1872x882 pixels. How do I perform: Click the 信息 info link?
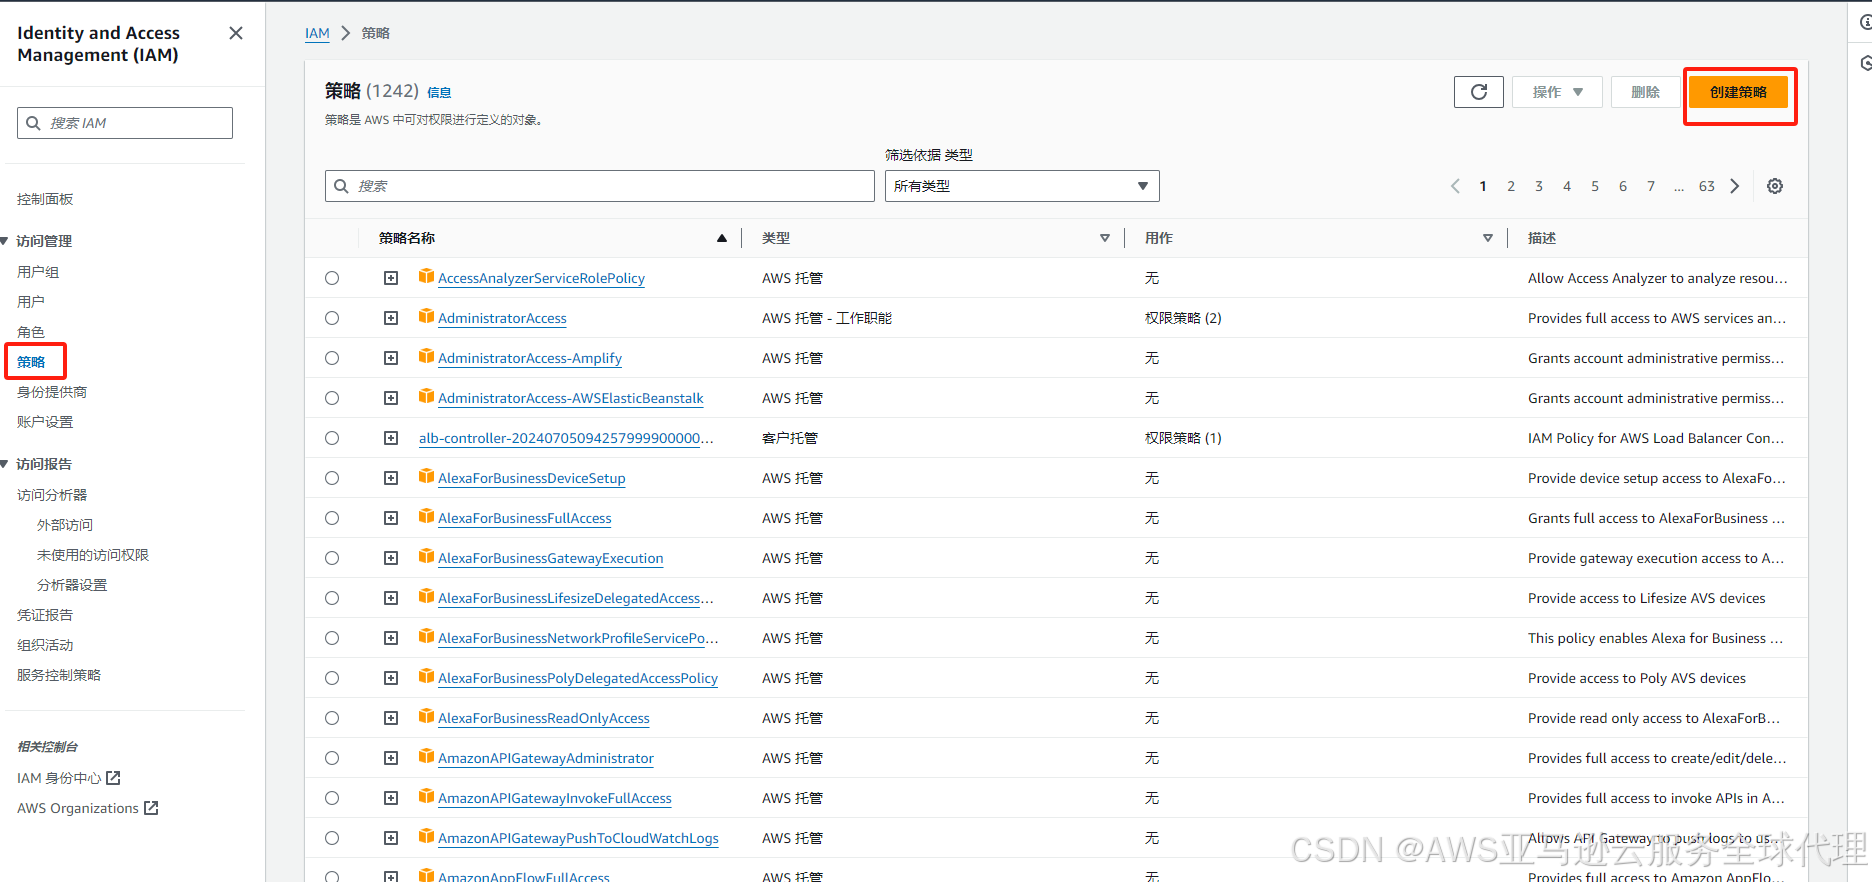(439, 92)
